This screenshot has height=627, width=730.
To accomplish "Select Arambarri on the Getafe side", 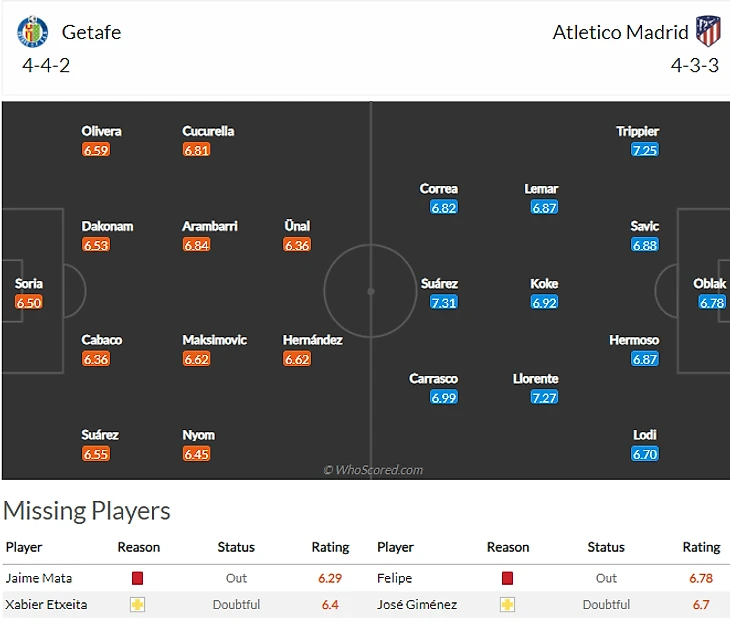I will (210, 227).
